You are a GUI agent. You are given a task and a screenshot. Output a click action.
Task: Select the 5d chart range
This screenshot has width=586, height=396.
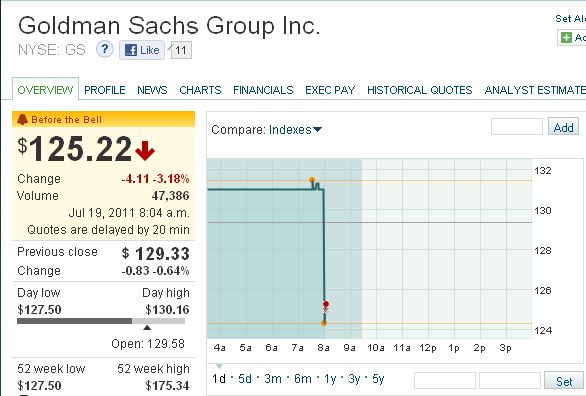pos(245,379)
